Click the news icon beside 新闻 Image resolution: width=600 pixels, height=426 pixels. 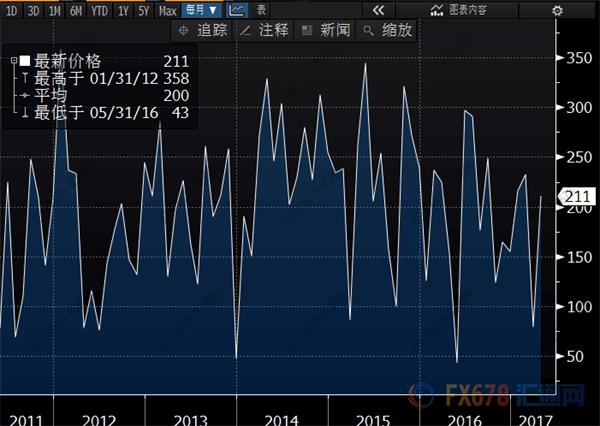tap(307, 31)
